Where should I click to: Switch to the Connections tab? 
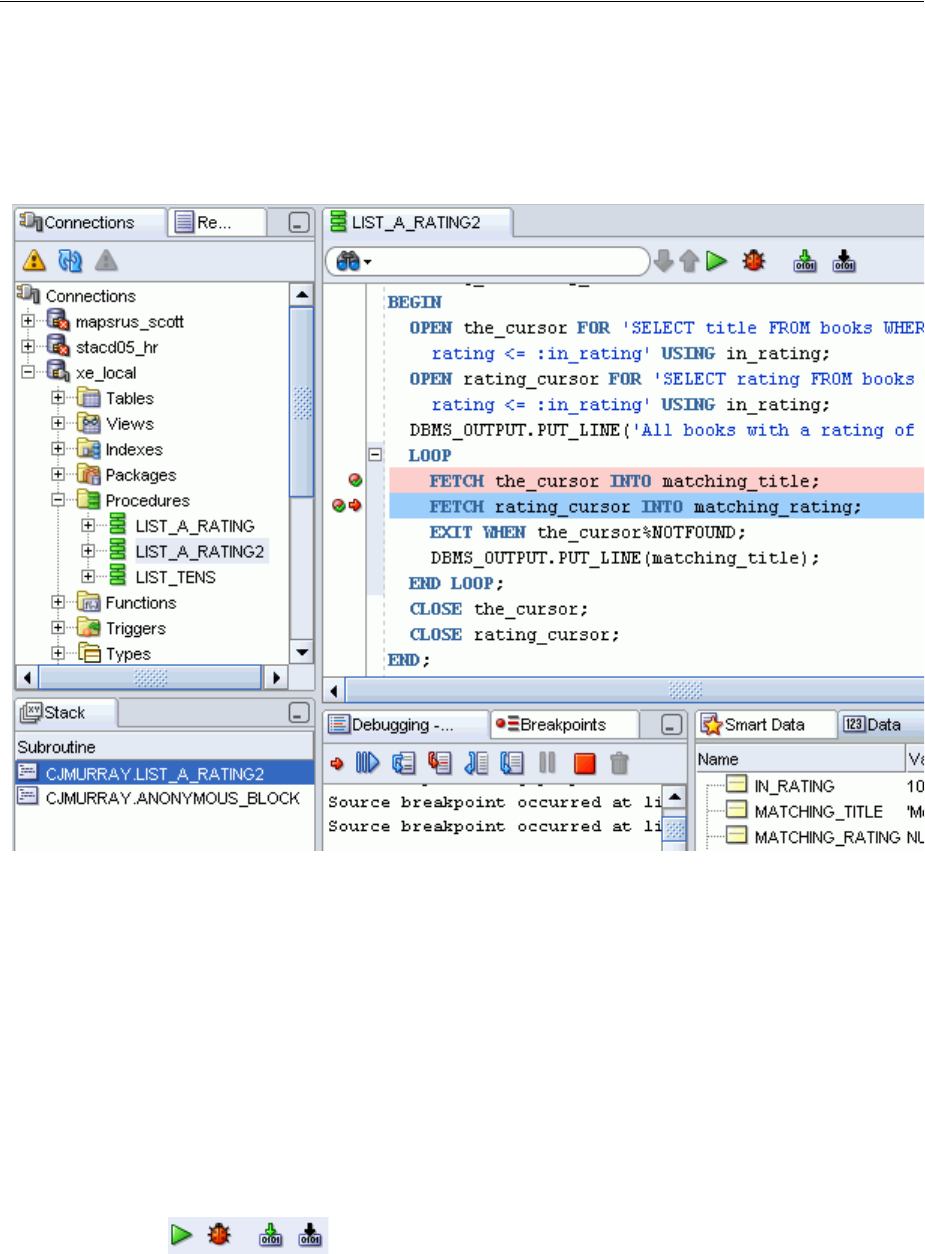(x=89, y=222)
